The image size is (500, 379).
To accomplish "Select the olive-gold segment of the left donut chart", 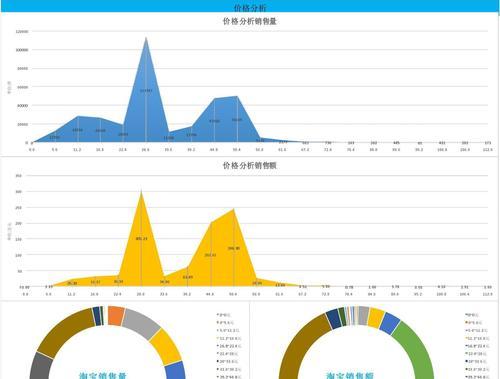I will pyautogui.click(x=67, y=332).
